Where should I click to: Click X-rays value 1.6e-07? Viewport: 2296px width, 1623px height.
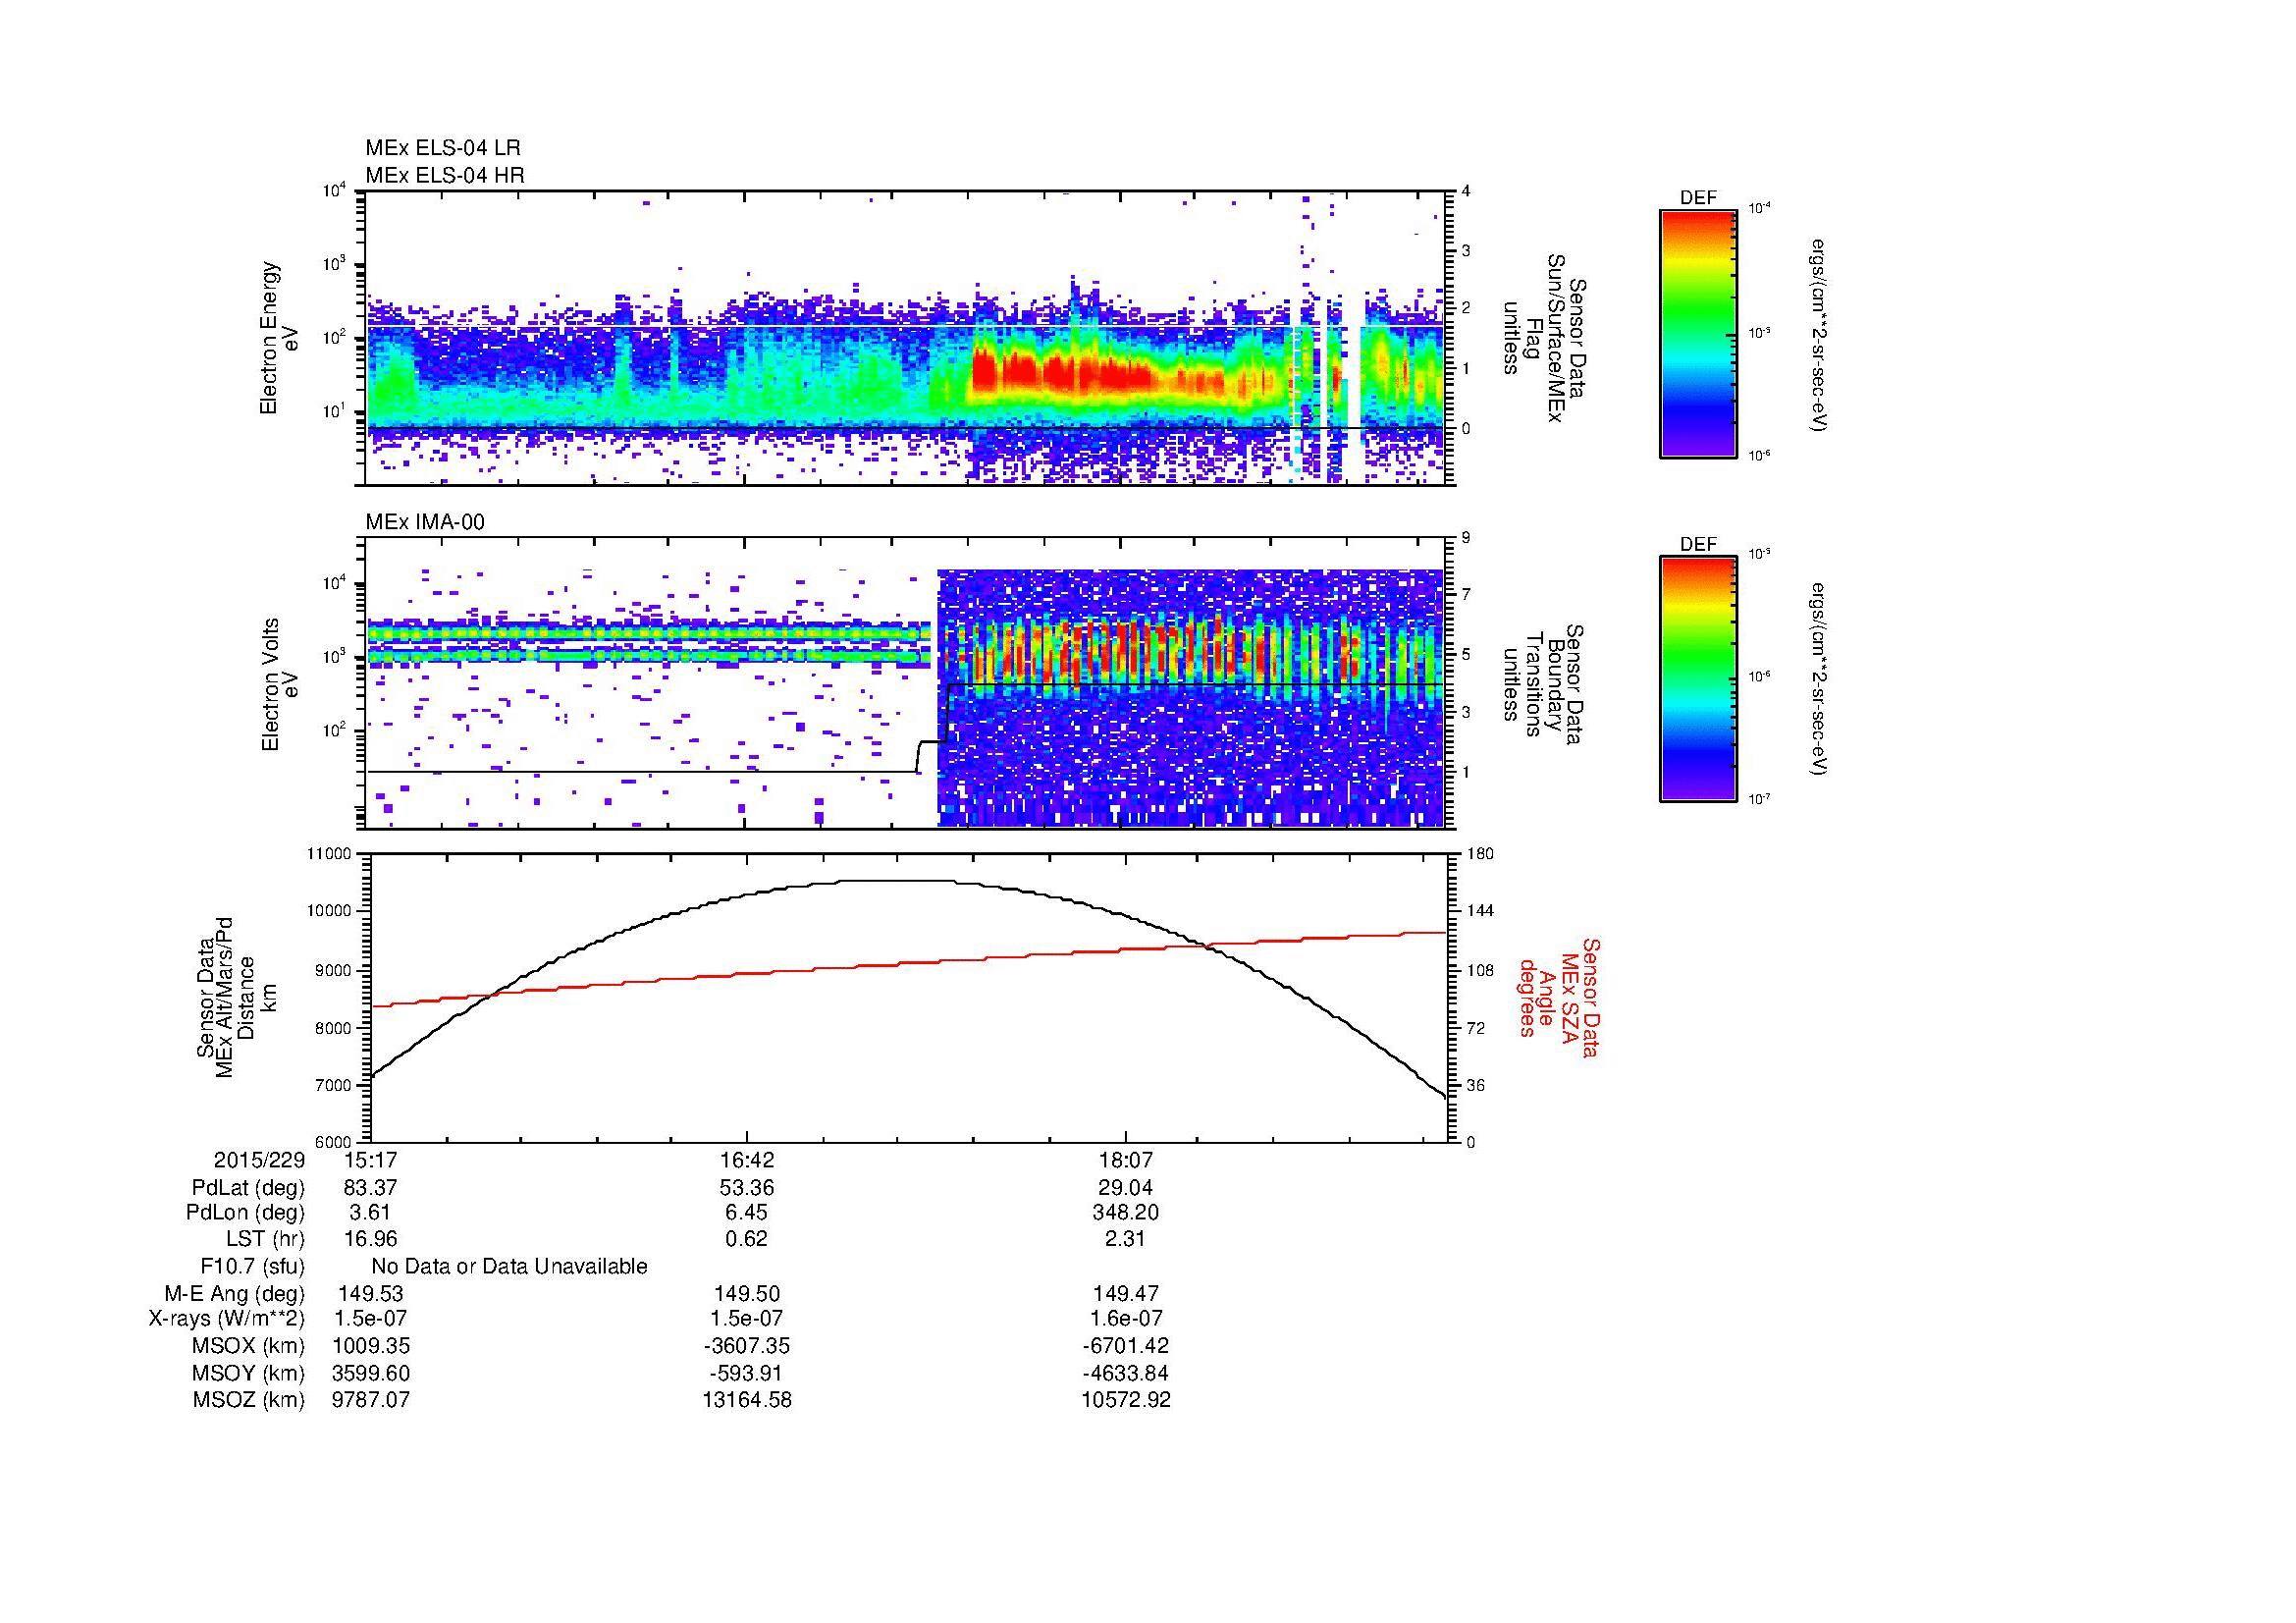pyautogui.click(x=1126, y=1319)
